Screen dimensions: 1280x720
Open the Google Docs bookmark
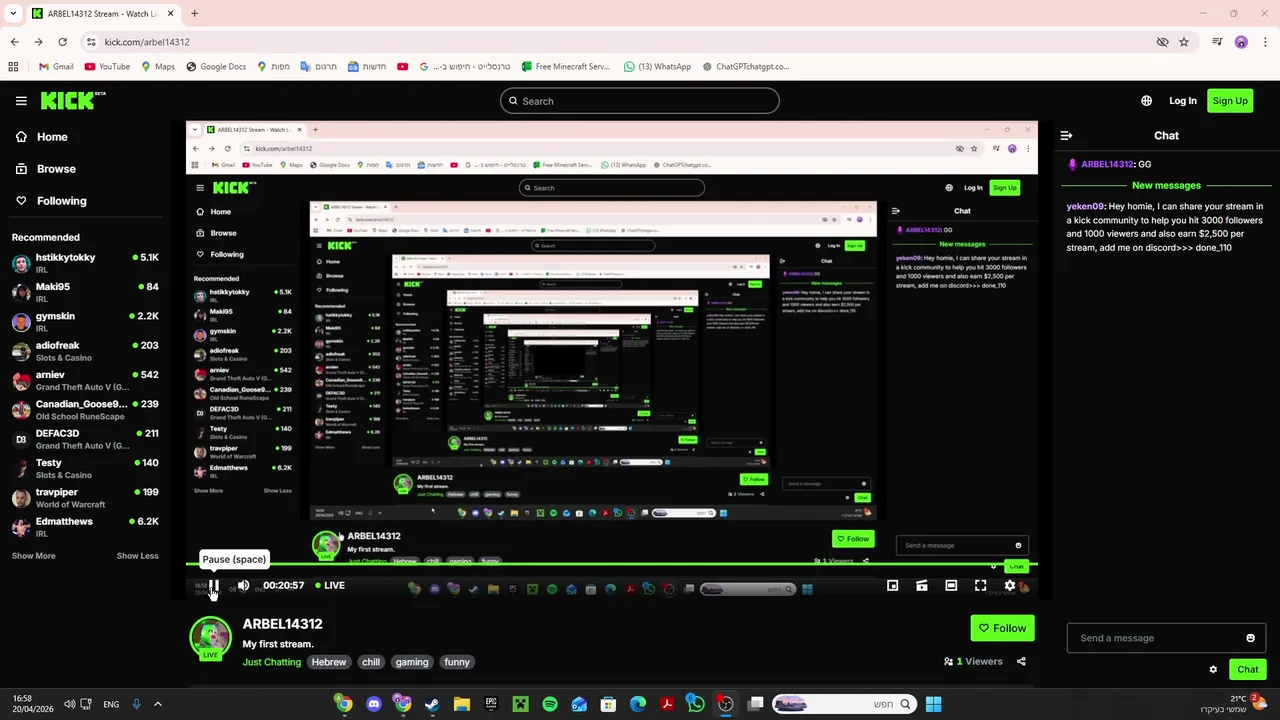click(x=215, y=67)
